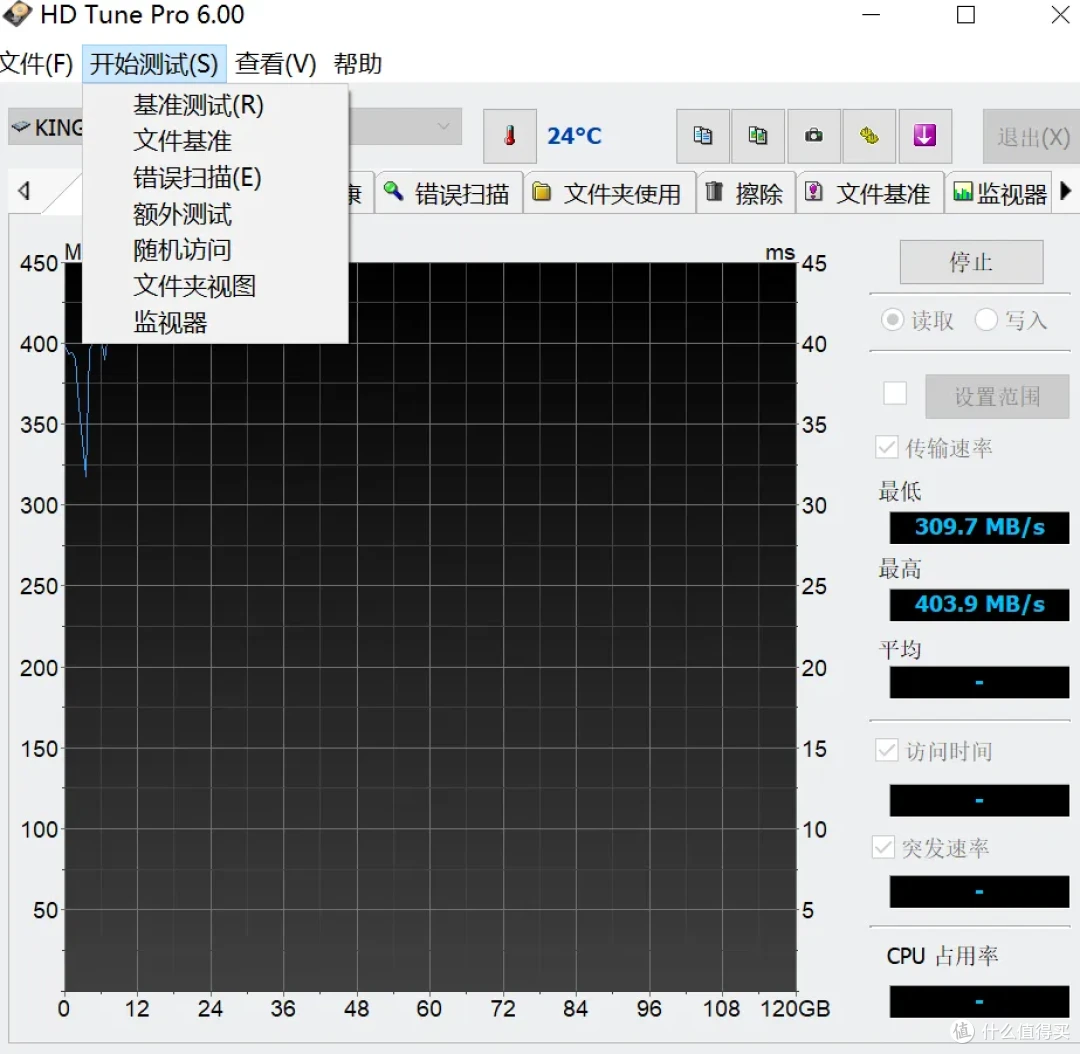
Task: Click the 退出(X) exit button
Action: (x=1032, y=137)
